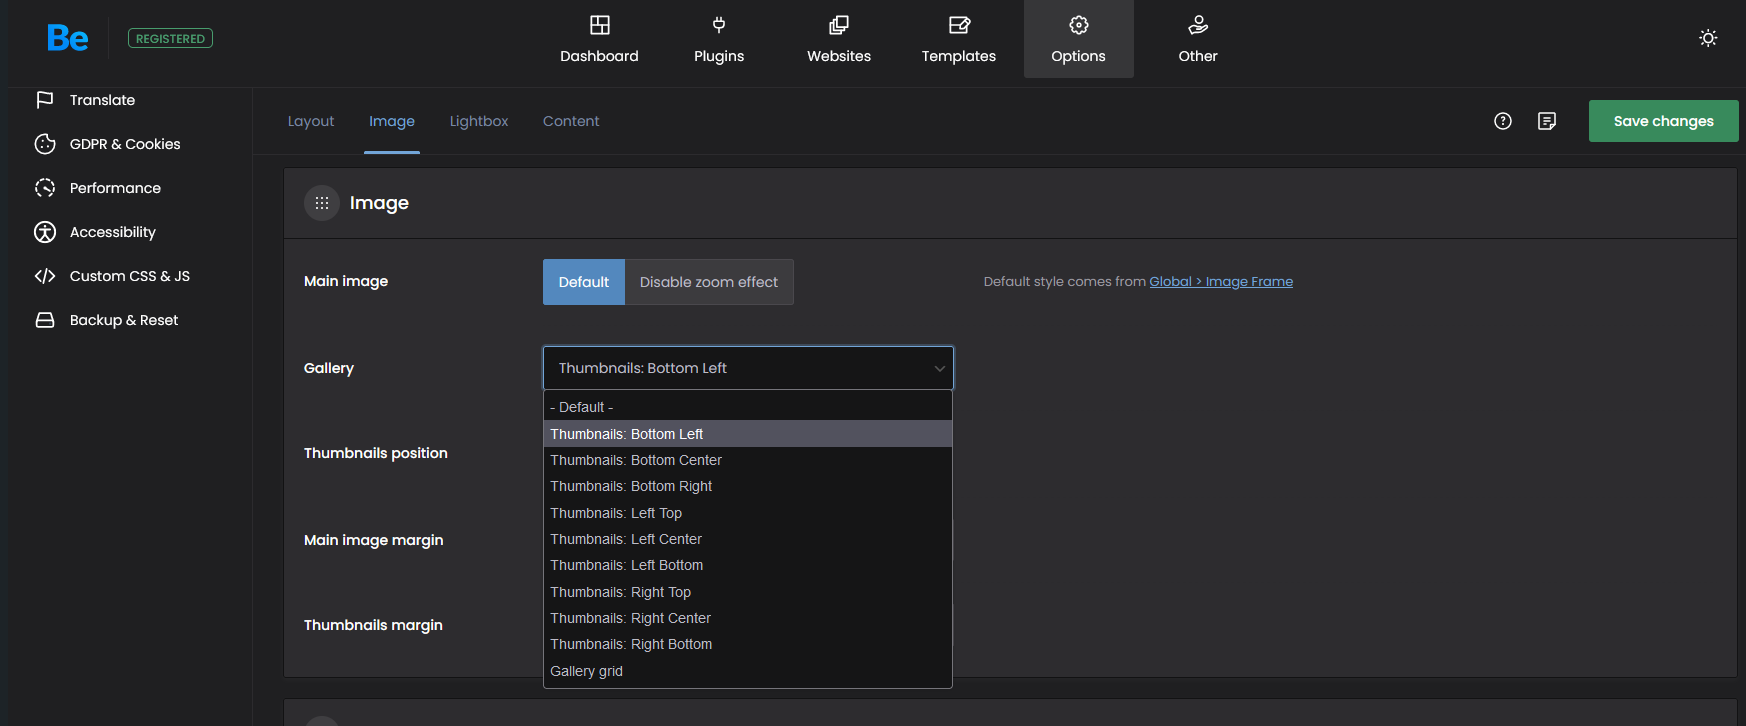Open the Templates section
Image resolution: width=1746 pixels, height=726 pixels.
[959, 39]
